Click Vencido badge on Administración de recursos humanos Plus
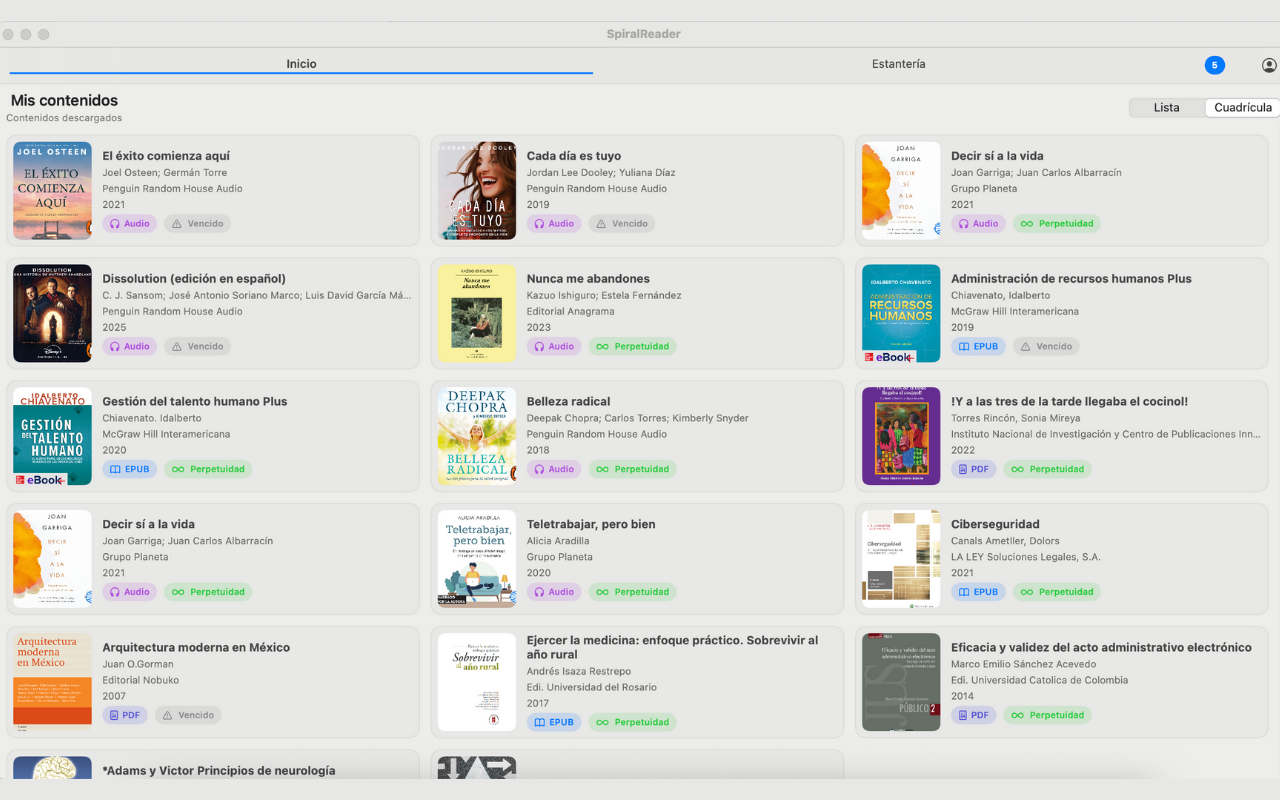Image resolution: width=1280 pixels, height=800 pixels. click(x=1046, y=347)
